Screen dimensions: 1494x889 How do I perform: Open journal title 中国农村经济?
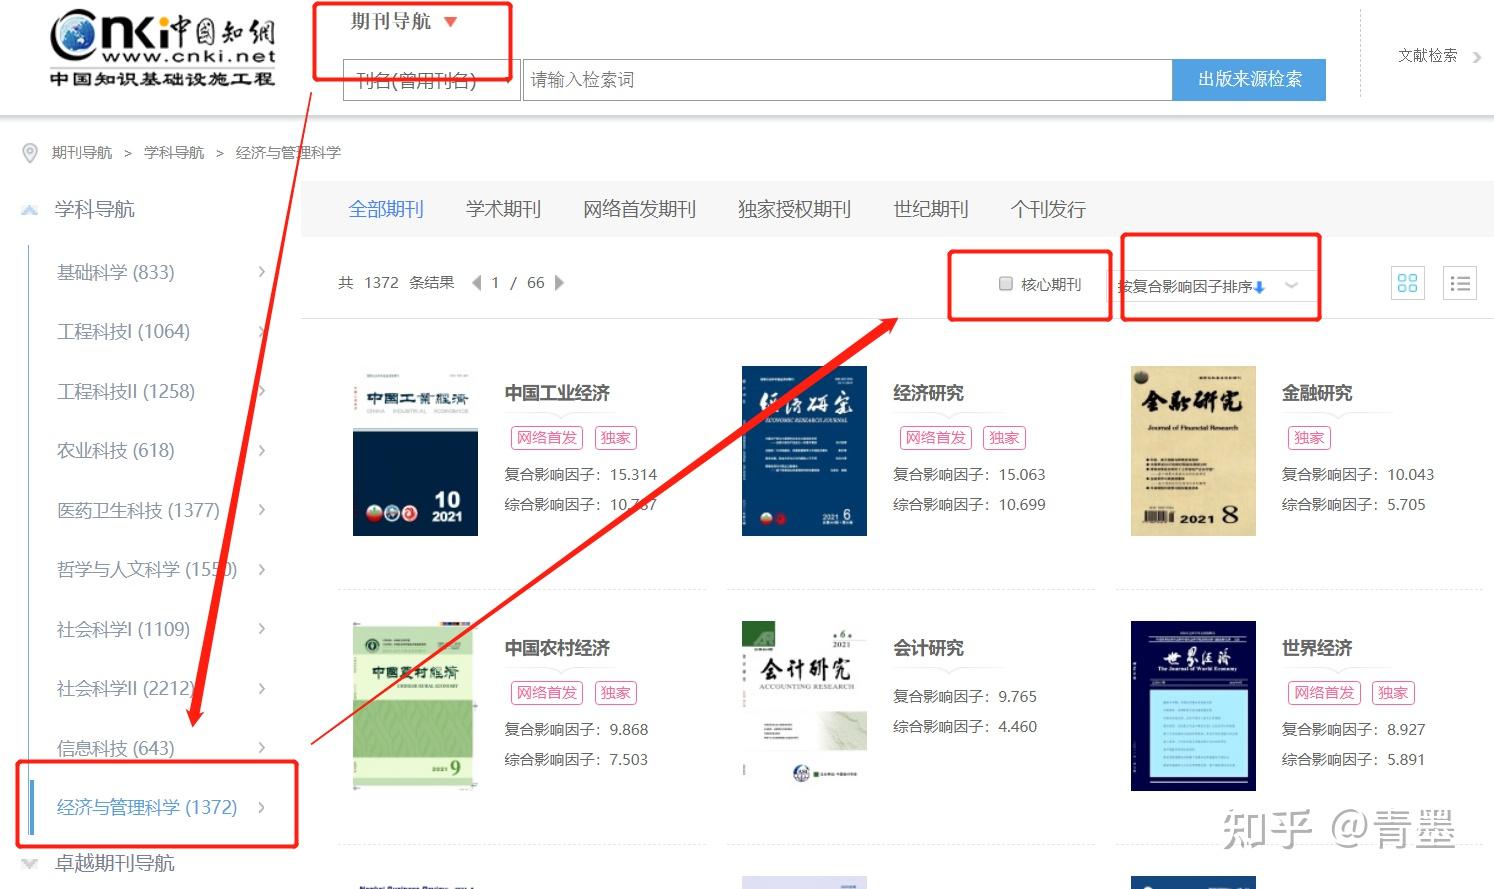point(557,648)
